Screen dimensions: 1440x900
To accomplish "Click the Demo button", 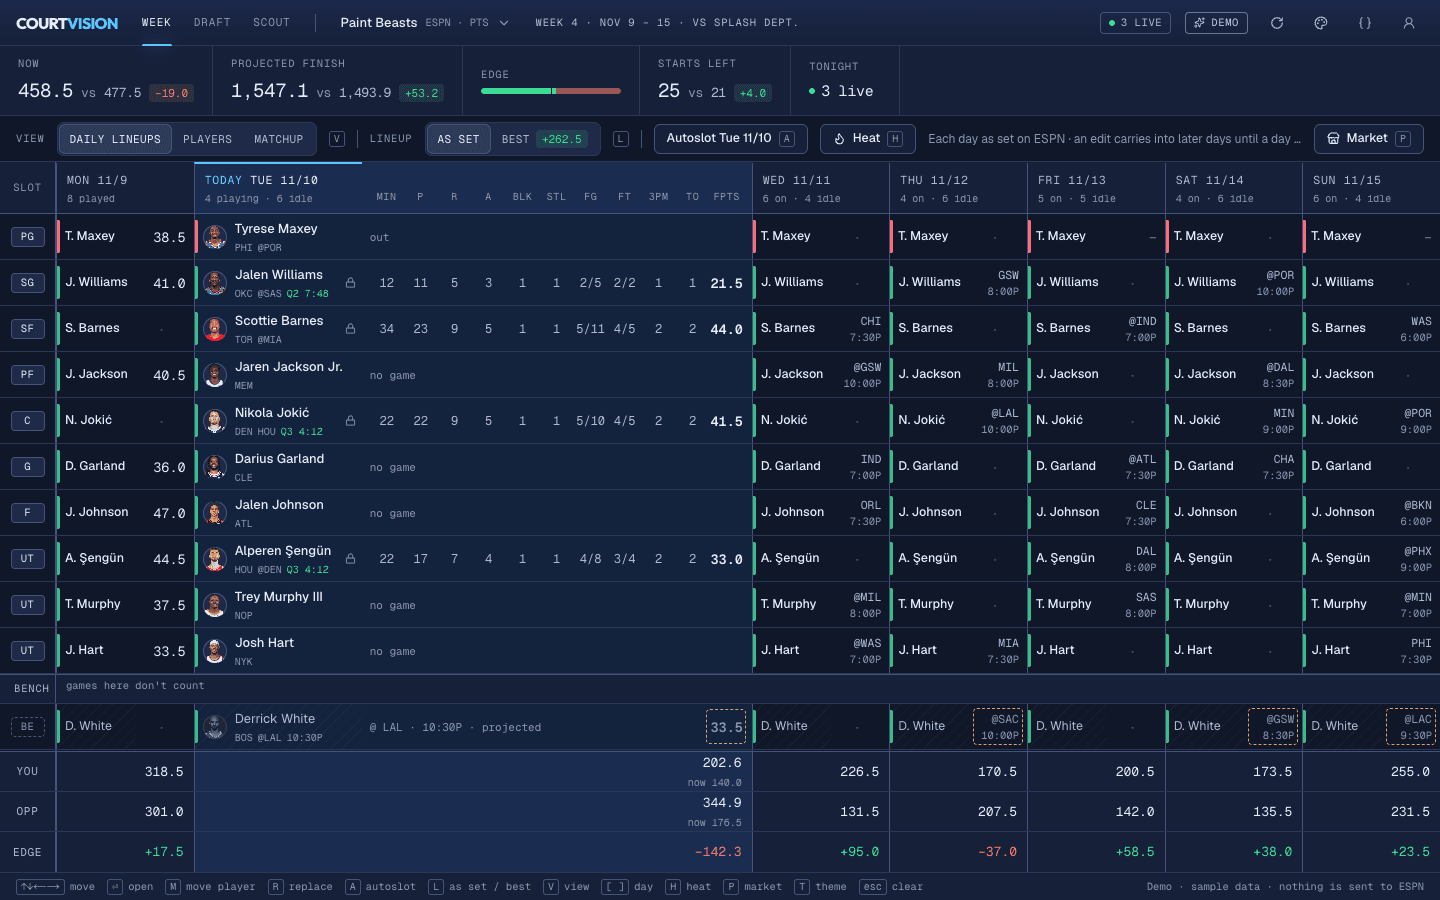I will coord(1216,23).
